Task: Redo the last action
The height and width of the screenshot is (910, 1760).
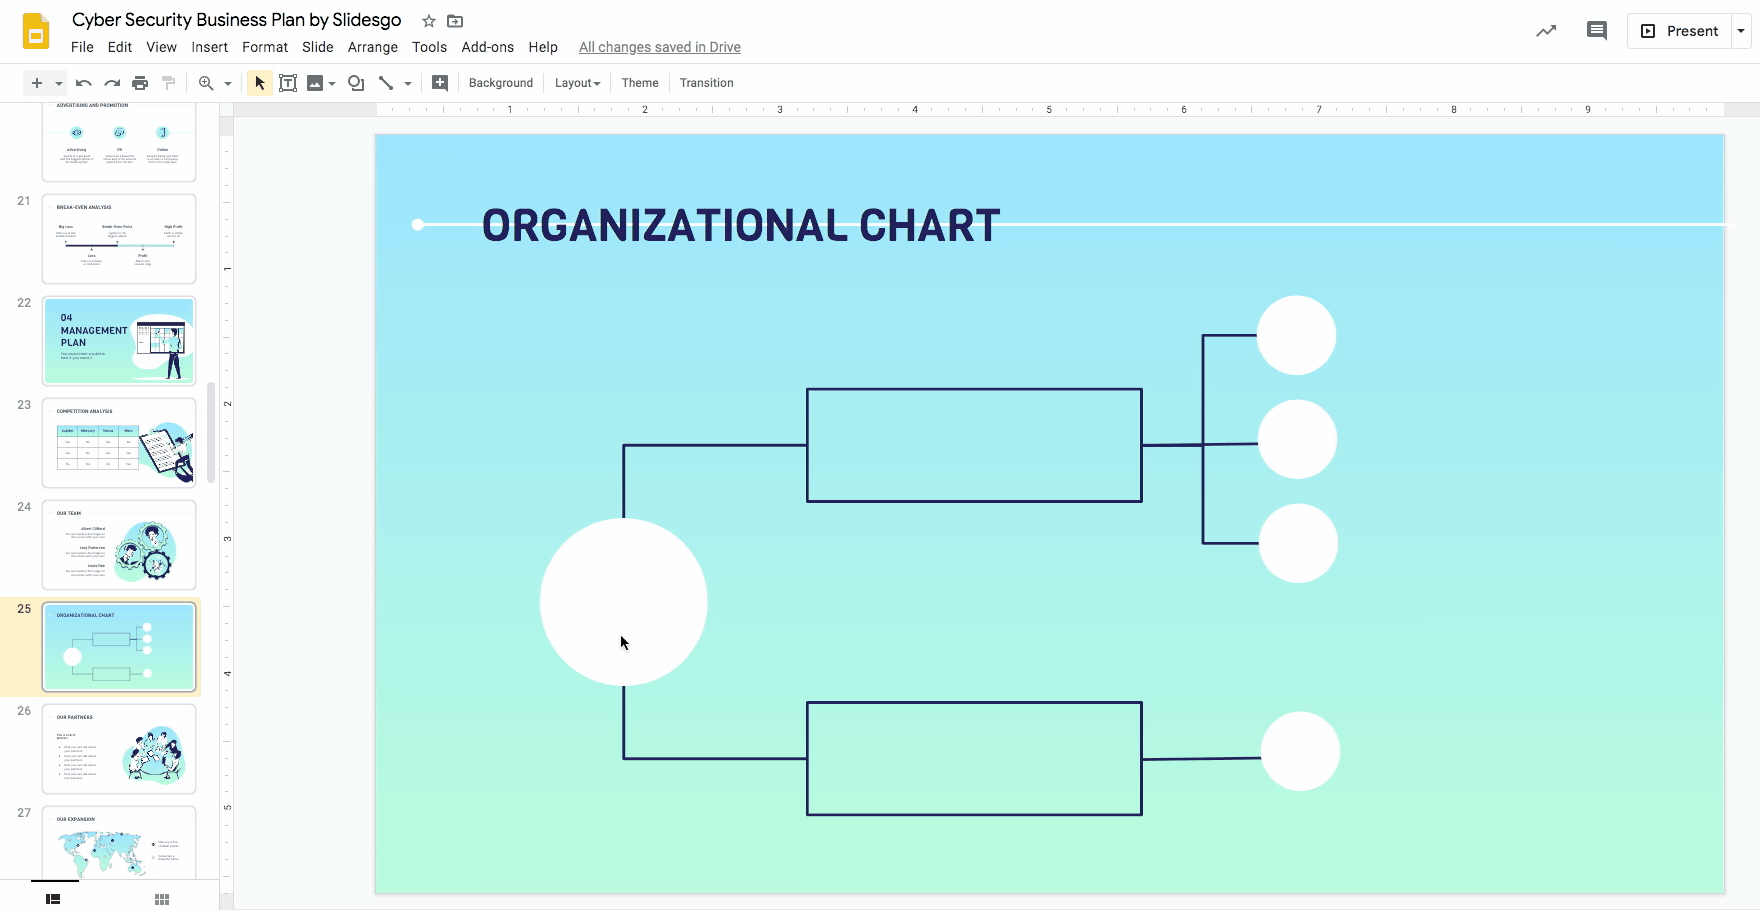Action: [x=112, y=83]
